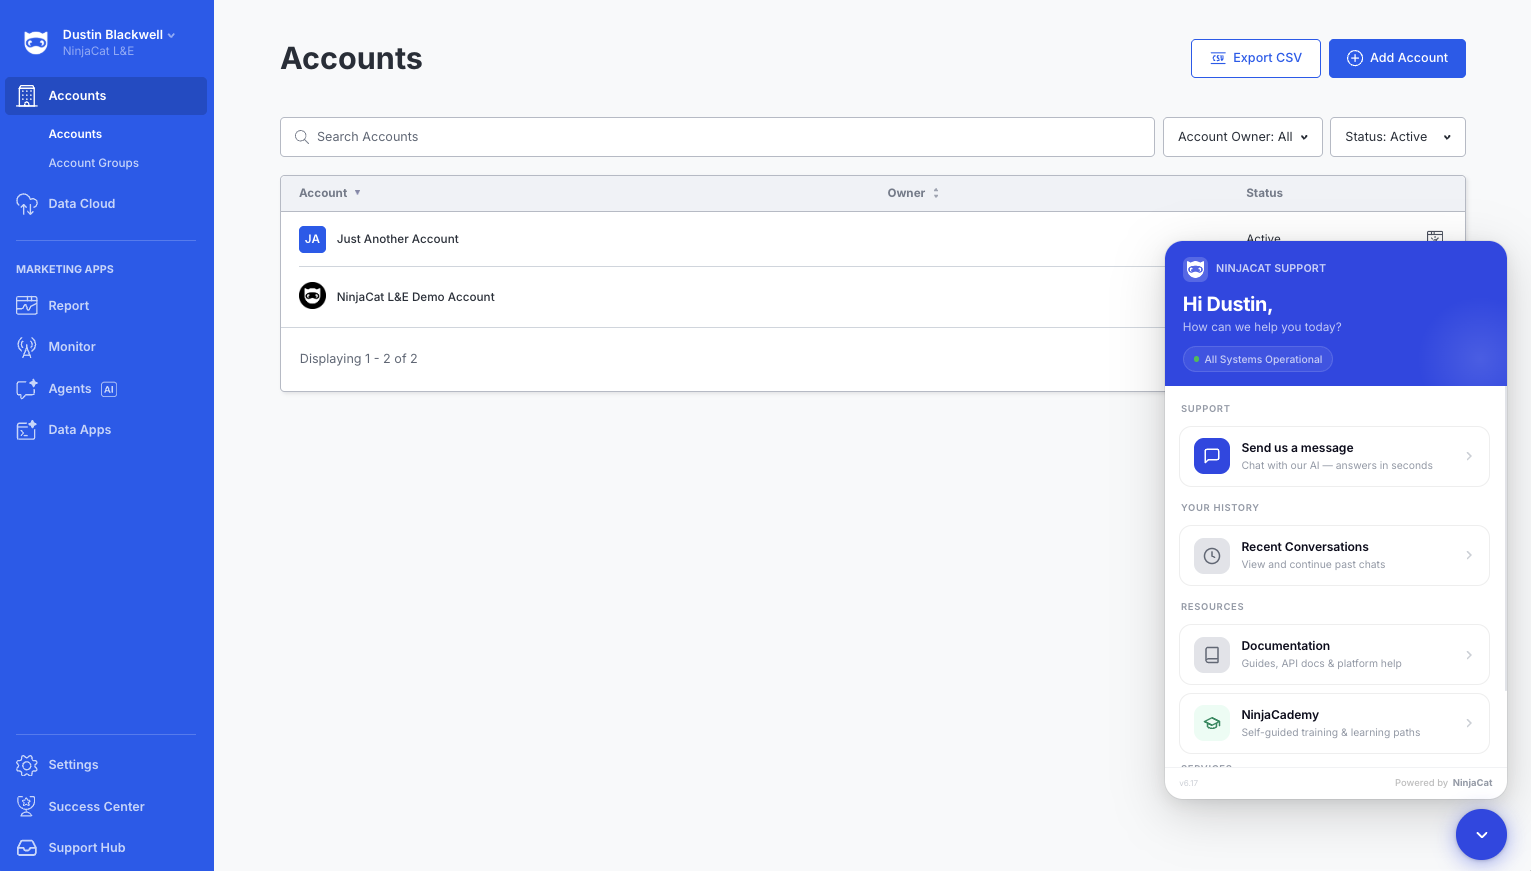
Task: Select the Accounts section in sidebar
Action: coord(106,96)
